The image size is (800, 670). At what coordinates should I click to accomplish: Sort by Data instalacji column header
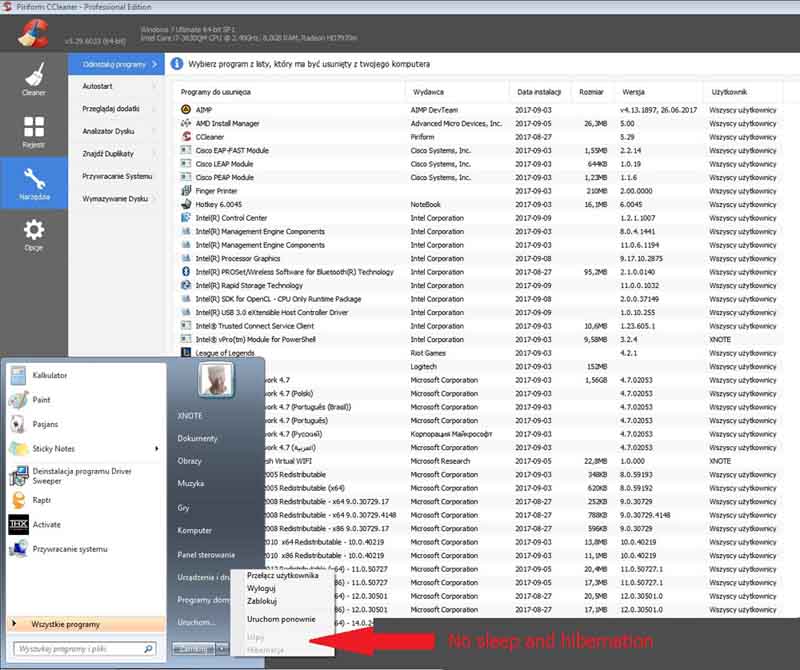540,92
